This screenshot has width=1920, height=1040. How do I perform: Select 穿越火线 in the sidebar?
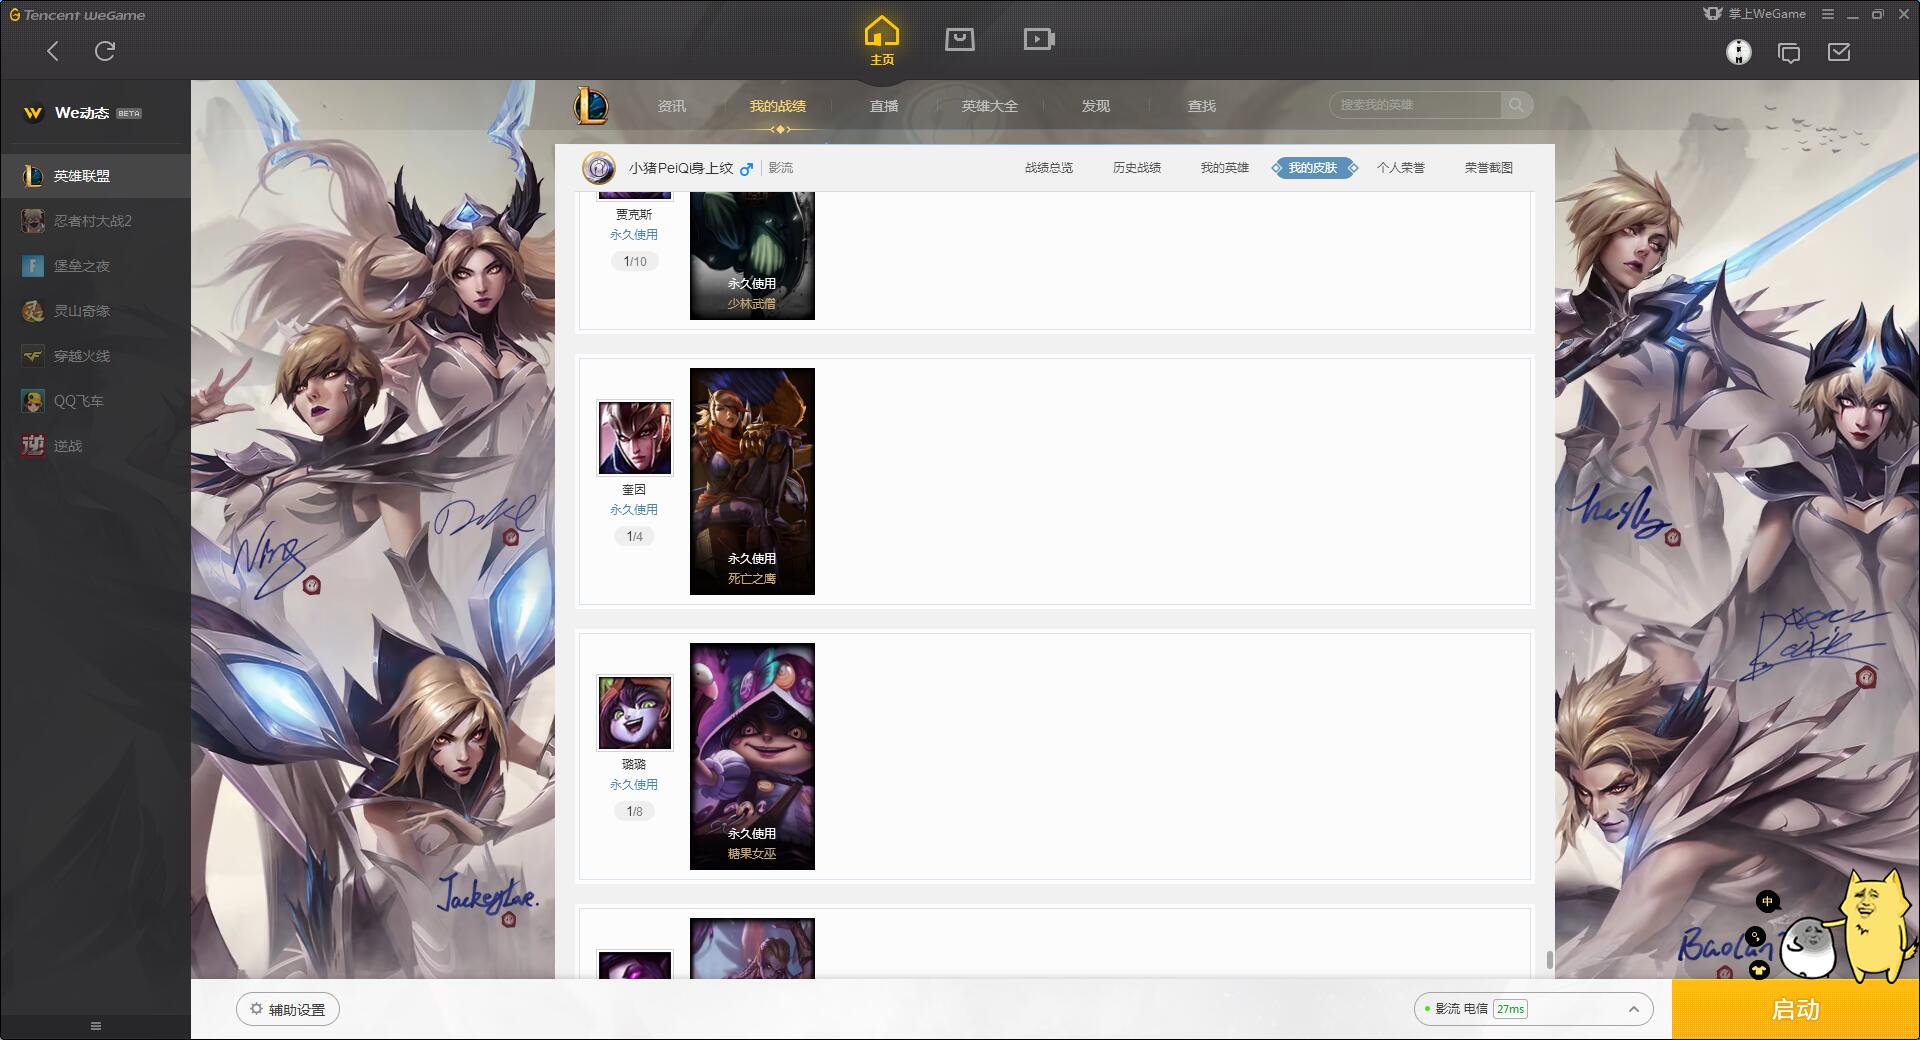(95, 356)
